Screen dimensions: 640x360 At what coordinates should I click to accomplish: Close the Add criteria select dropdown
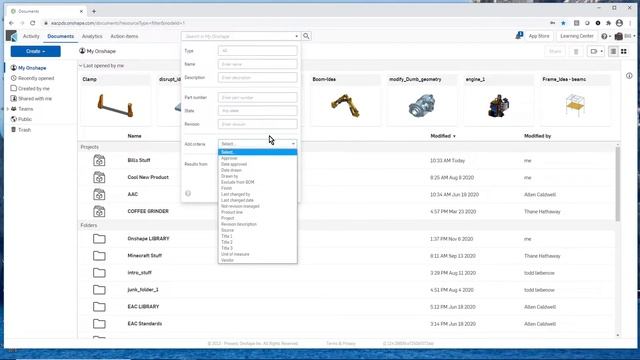[x=258, y=144]
